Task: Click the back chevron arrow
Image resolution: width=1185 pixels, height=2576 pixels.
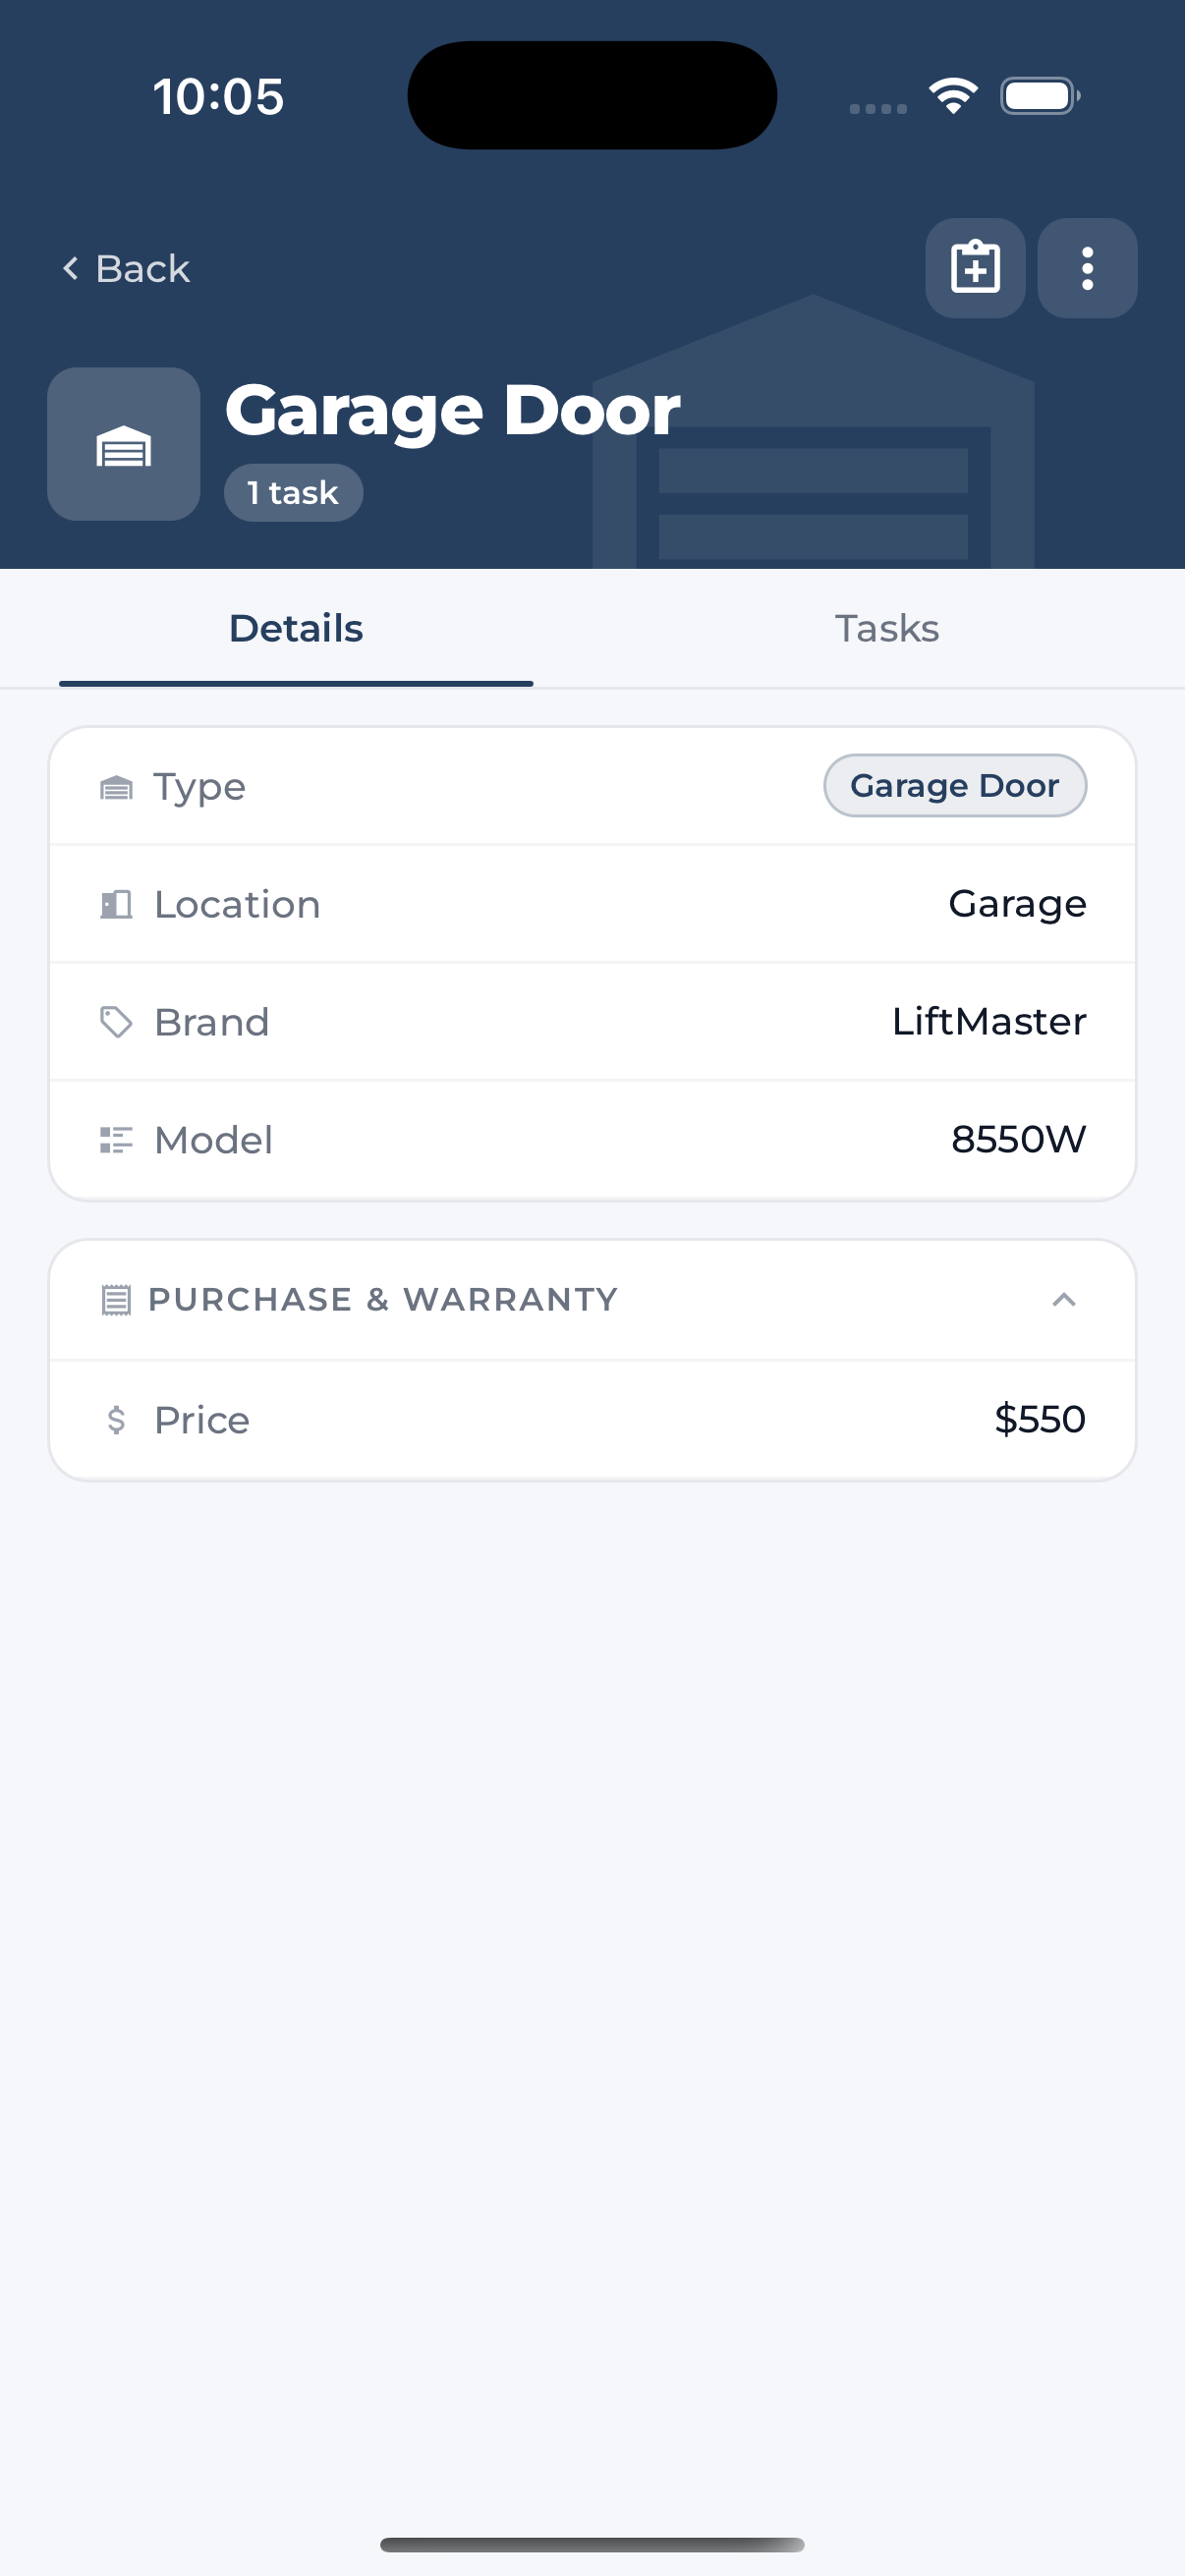Action: pyautogui.click(x=71, y=268)
